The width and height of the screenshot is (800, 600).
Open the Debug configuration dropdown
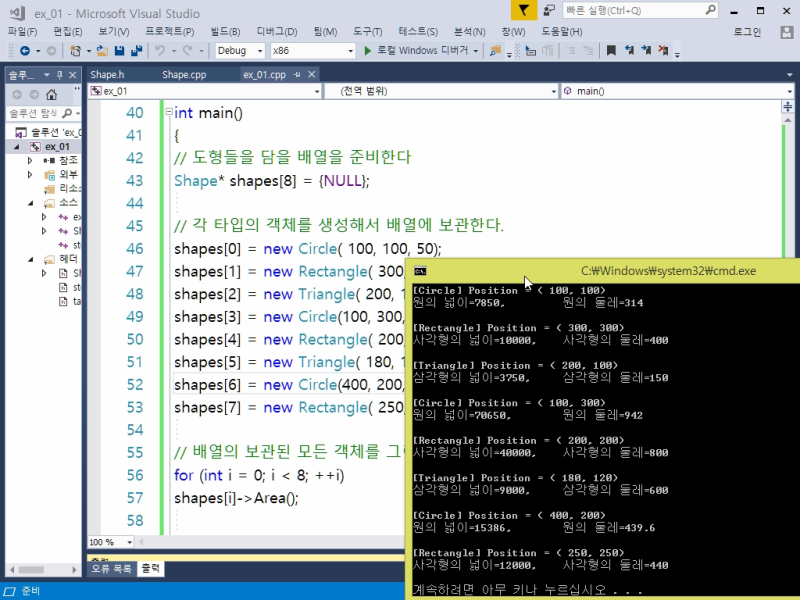pyautogui.click(x=260, y=51)
